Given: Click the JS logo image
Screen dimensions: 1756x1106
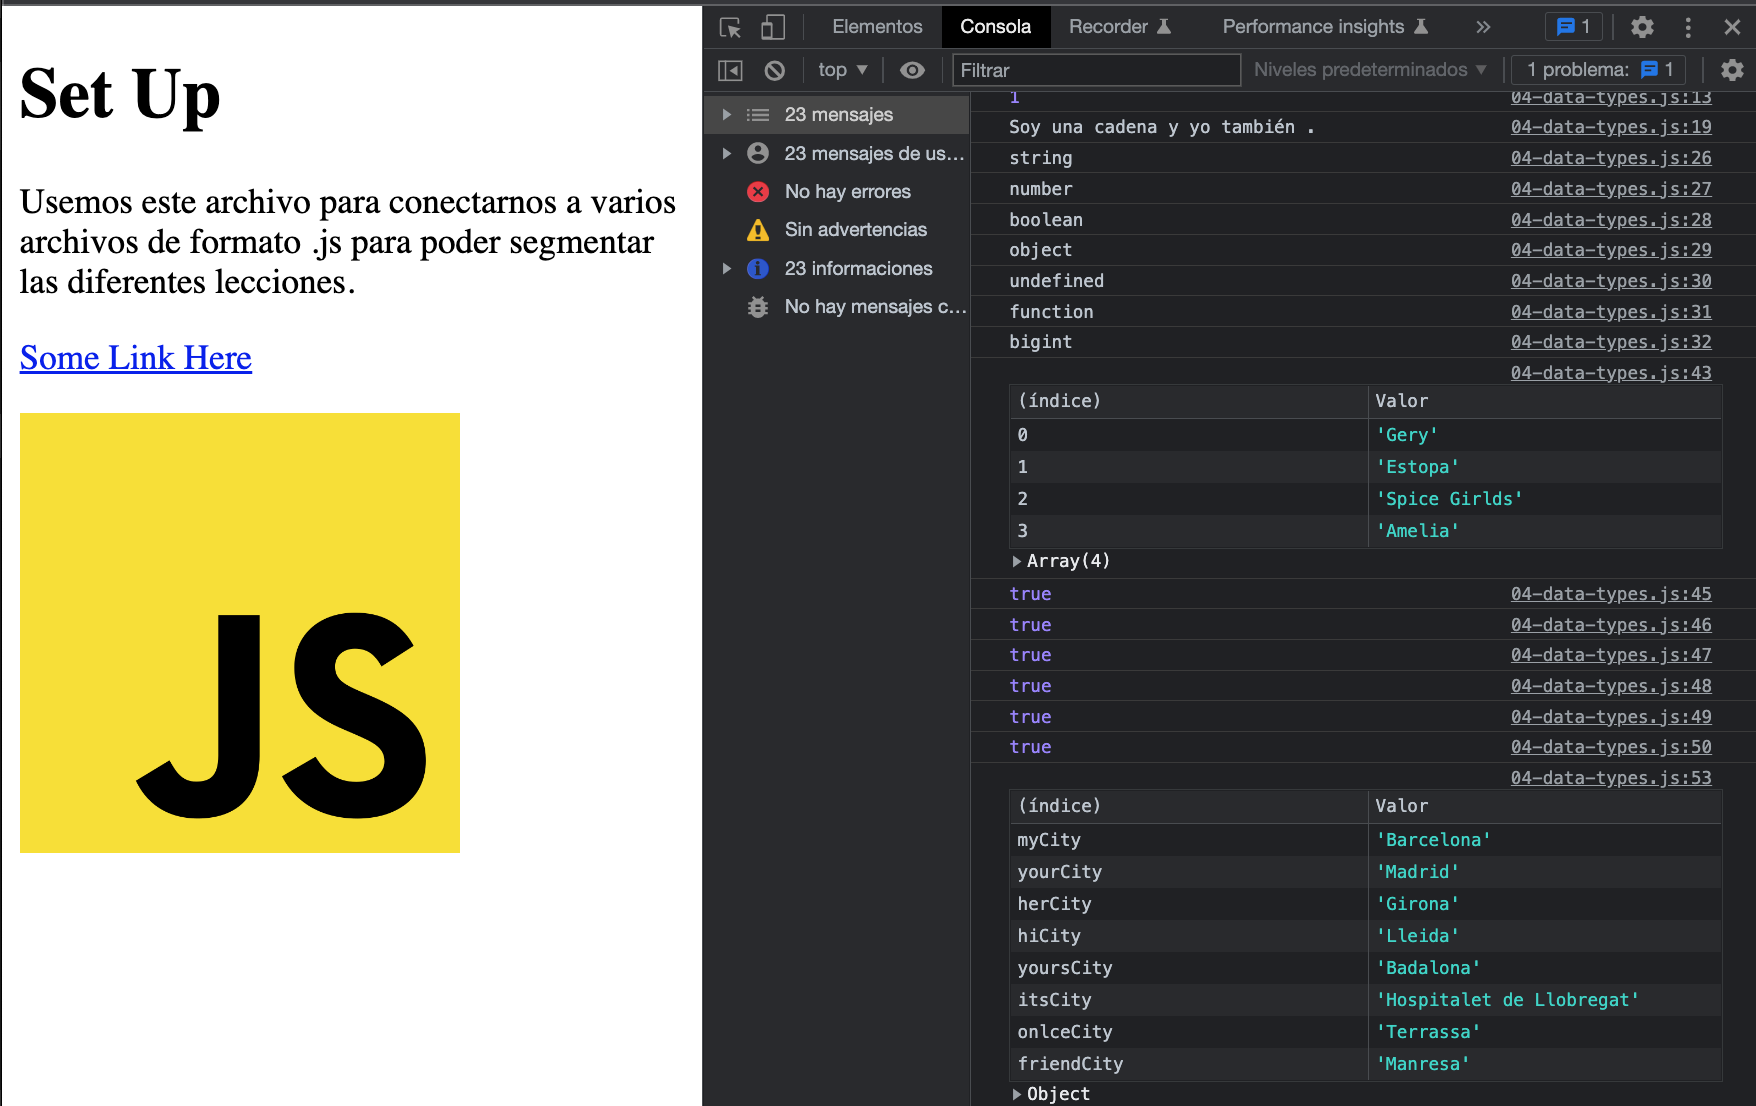Looking at the screenshot, I should (x=240, y=633).
